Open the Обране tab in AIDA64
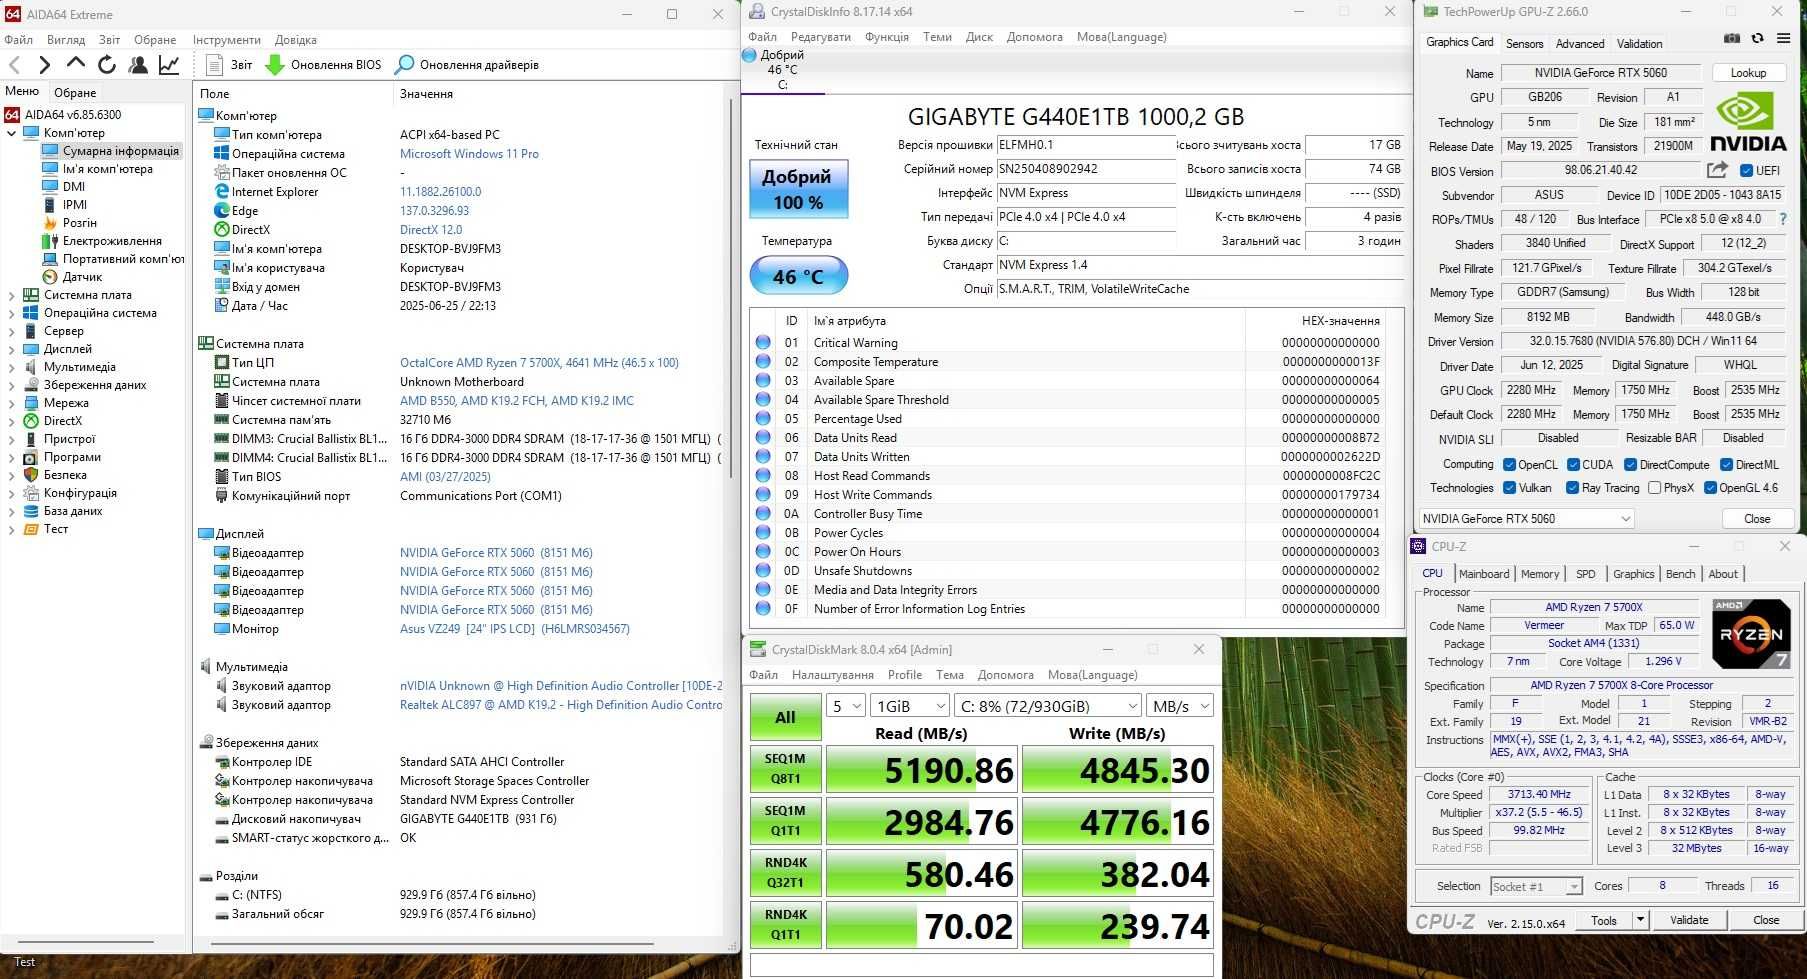Viewport: 1807px width, 979px height. pos(75,92)
